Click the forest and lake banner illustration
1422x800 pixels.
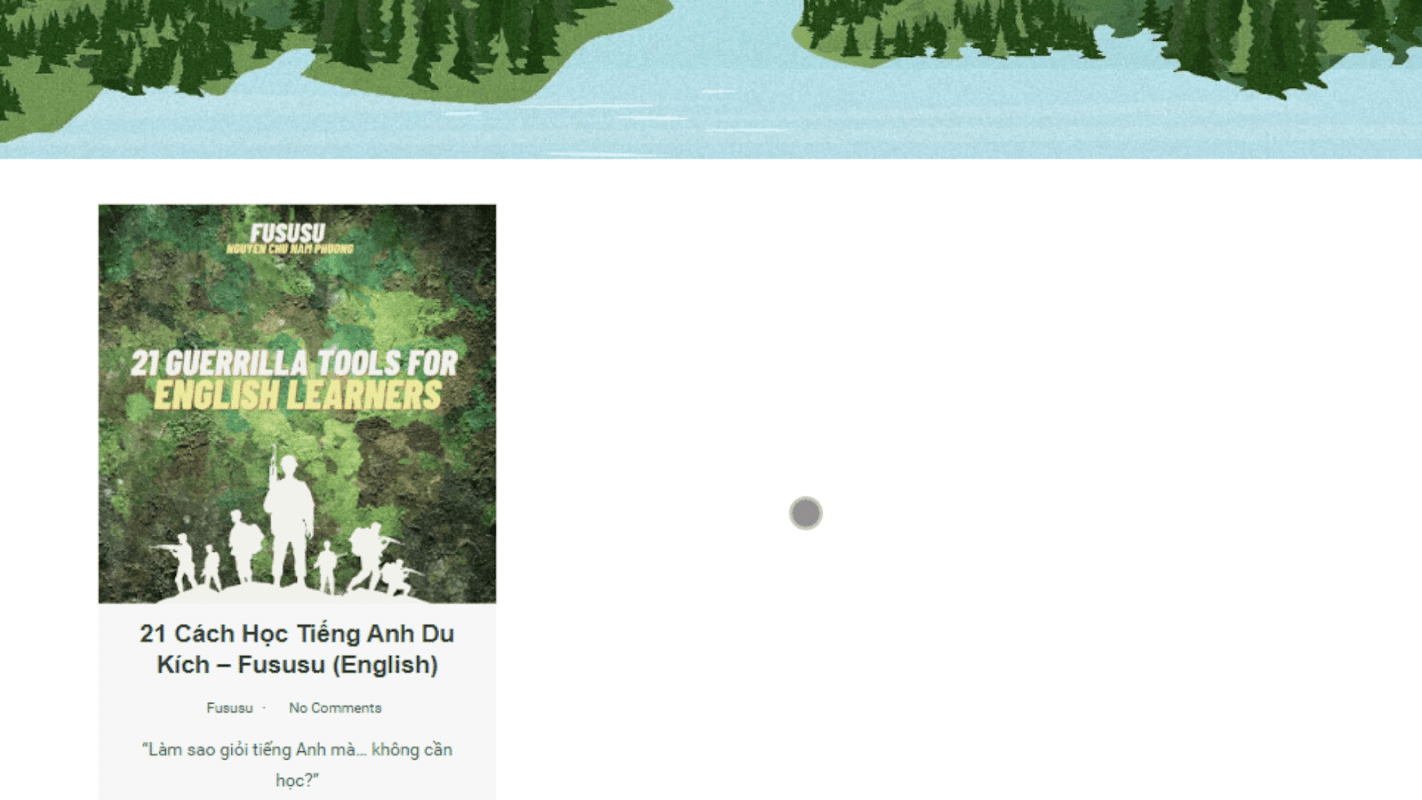click(x=711, y=79)
